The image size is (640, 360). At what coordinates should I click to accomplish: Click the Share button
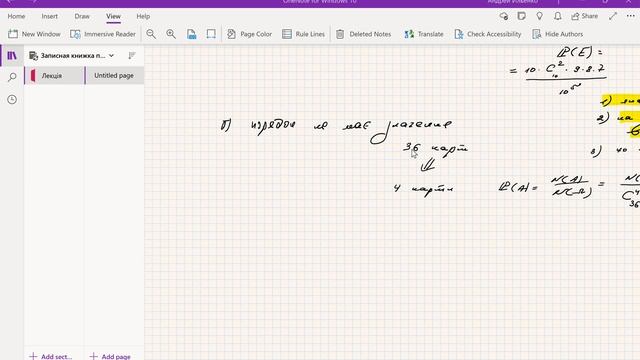pos(584,16)
